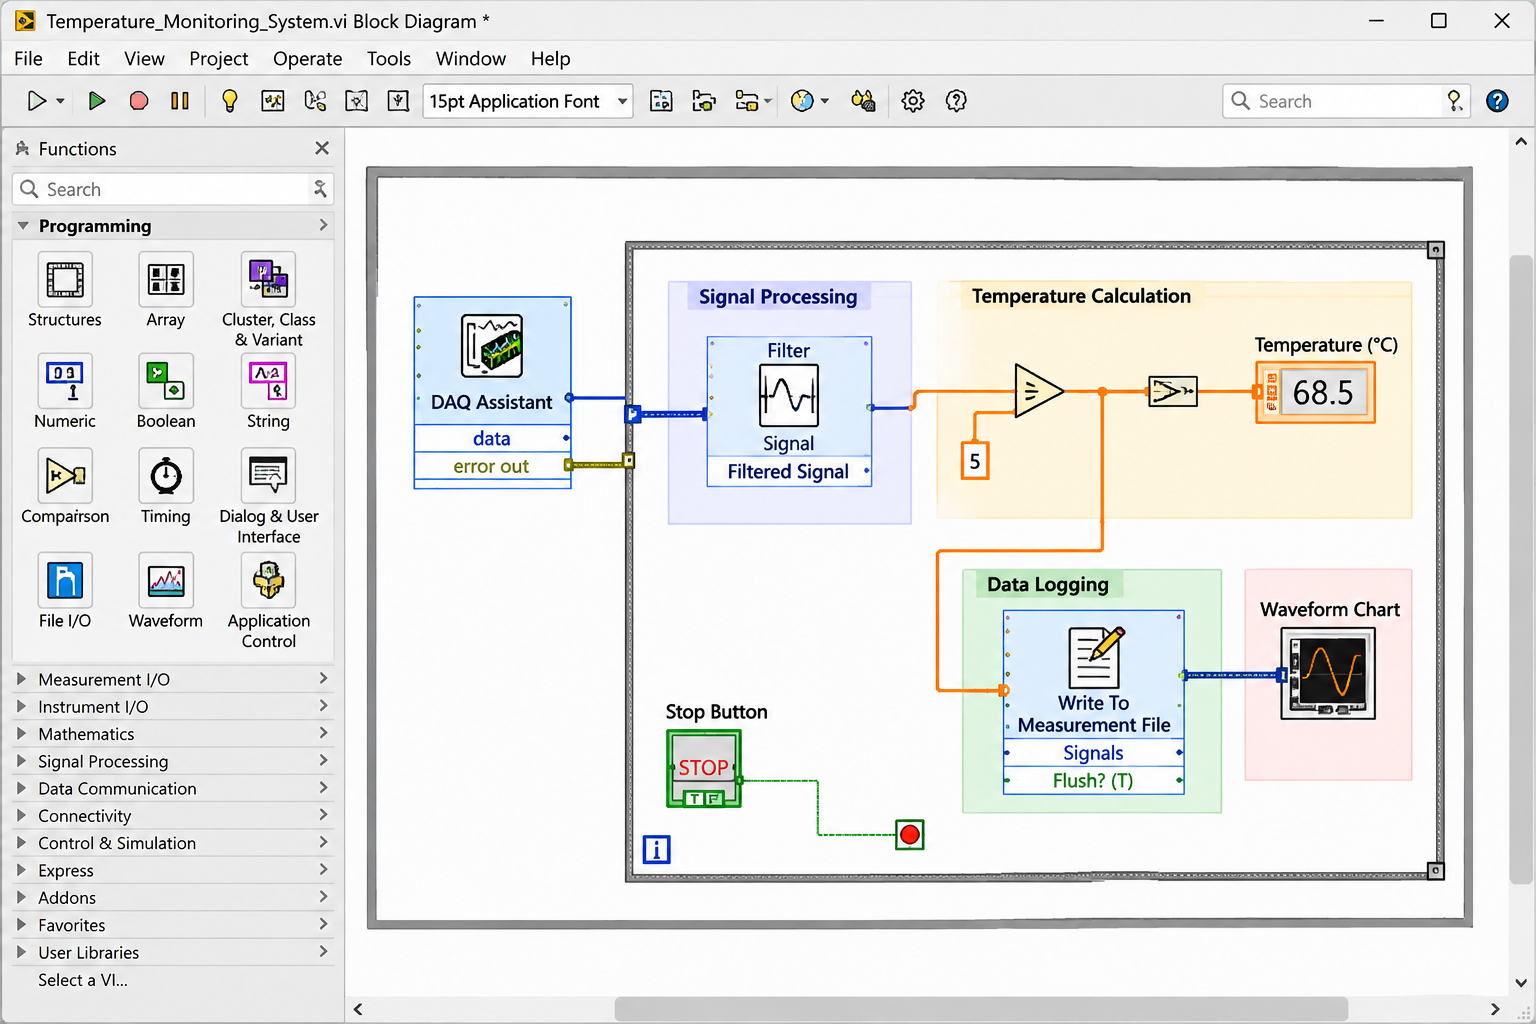The height and width of the screenshot is (1024, 1536).
Task: Click the horizontal scrollbar thumb
Action: (981, 1009)
